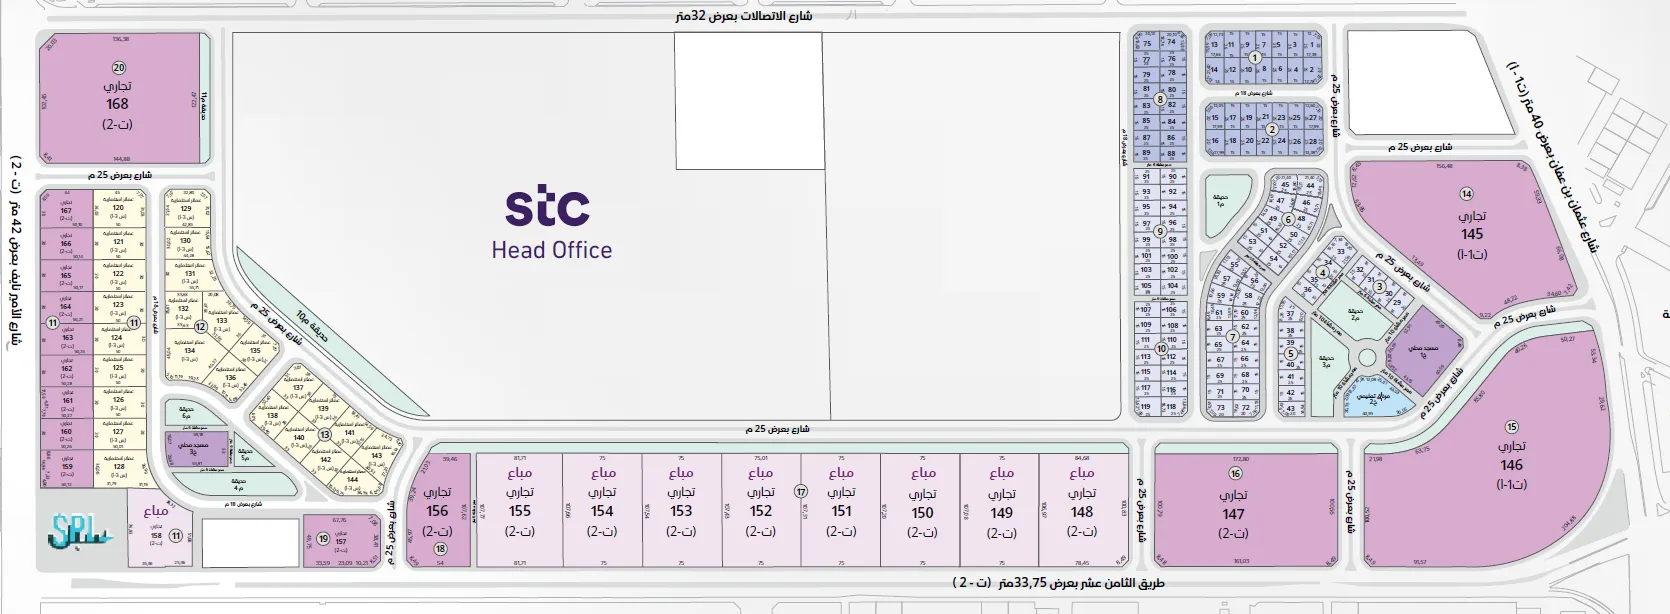Select commercial plot 159

[66, 467]
